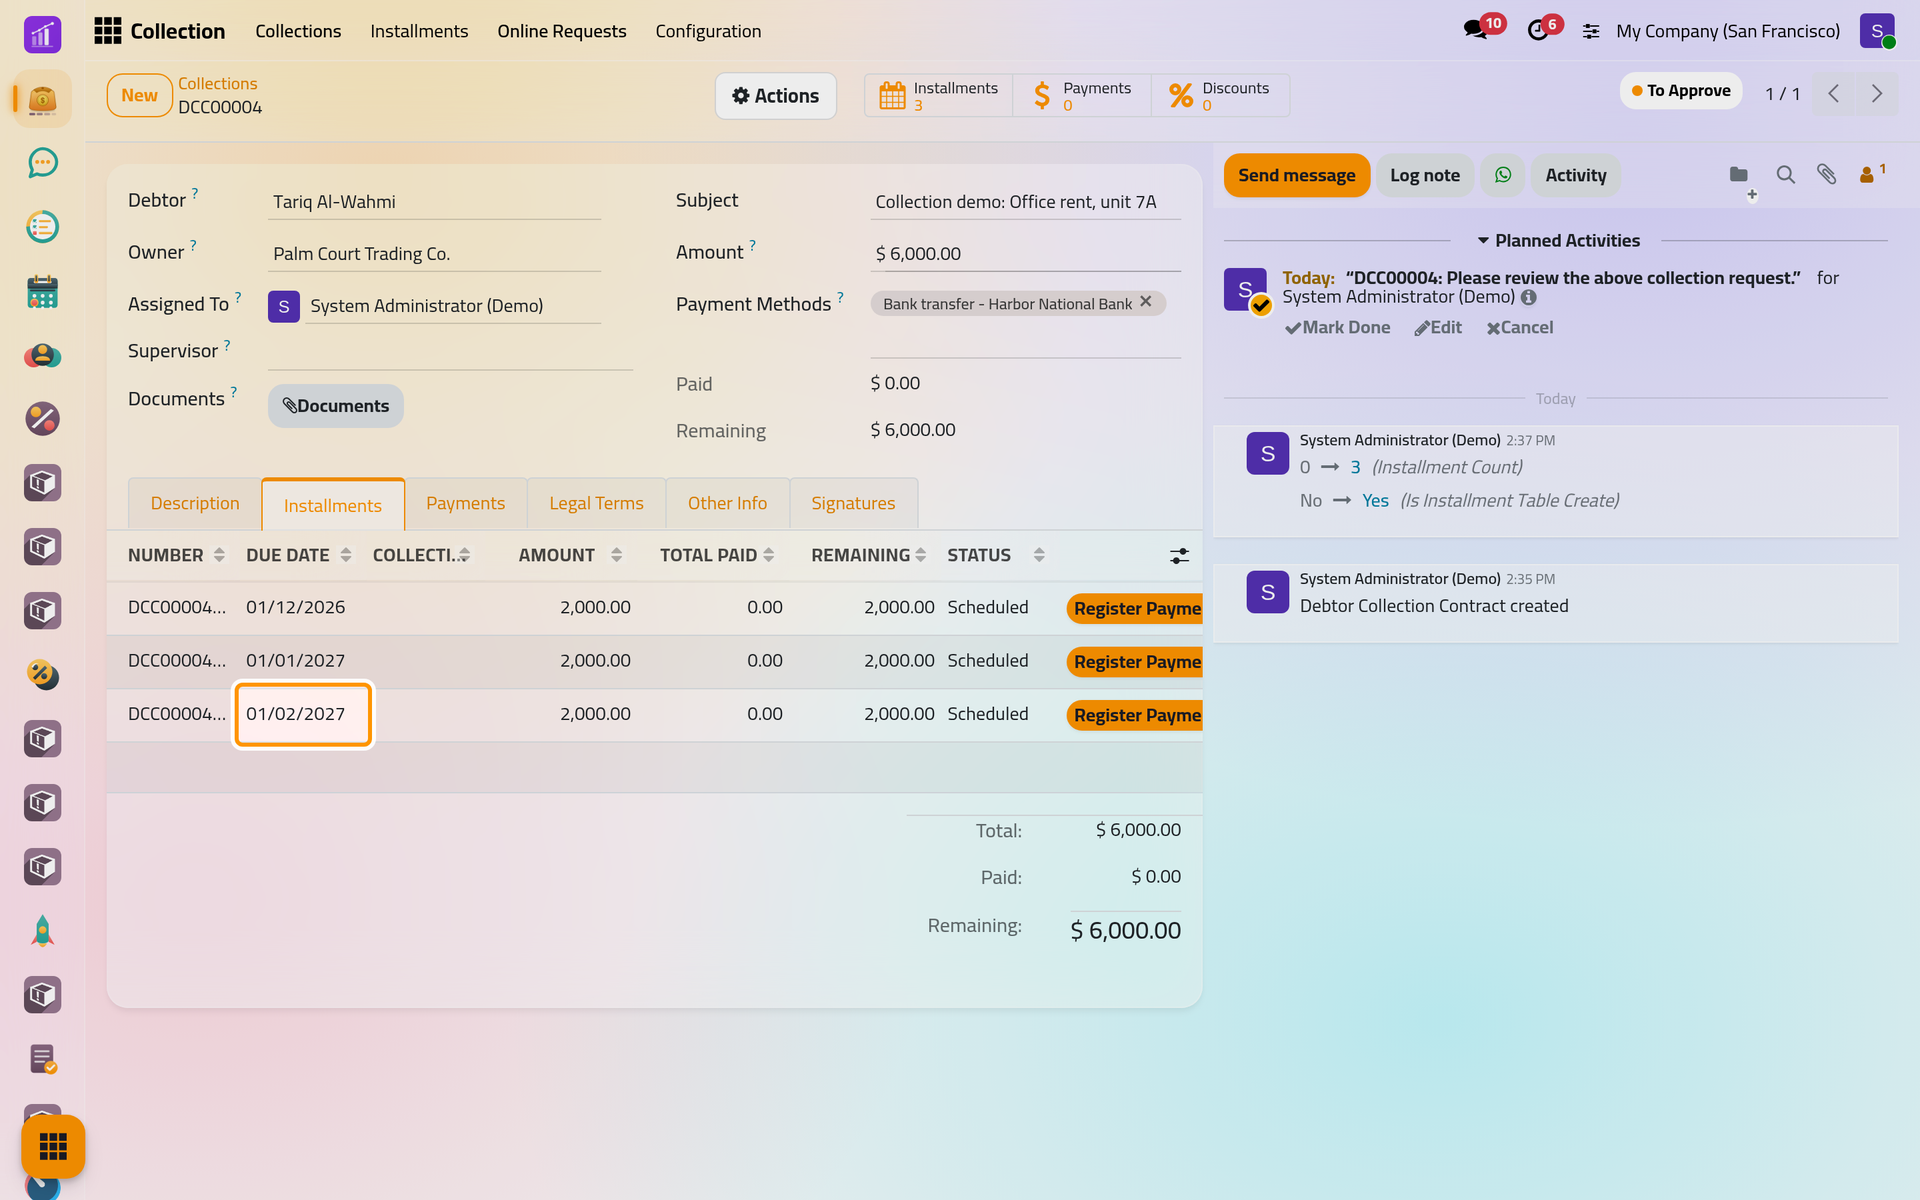1920x1200 pixels.
Task: Open the Discounts percent stat button
Action: tap(1220, 96)
